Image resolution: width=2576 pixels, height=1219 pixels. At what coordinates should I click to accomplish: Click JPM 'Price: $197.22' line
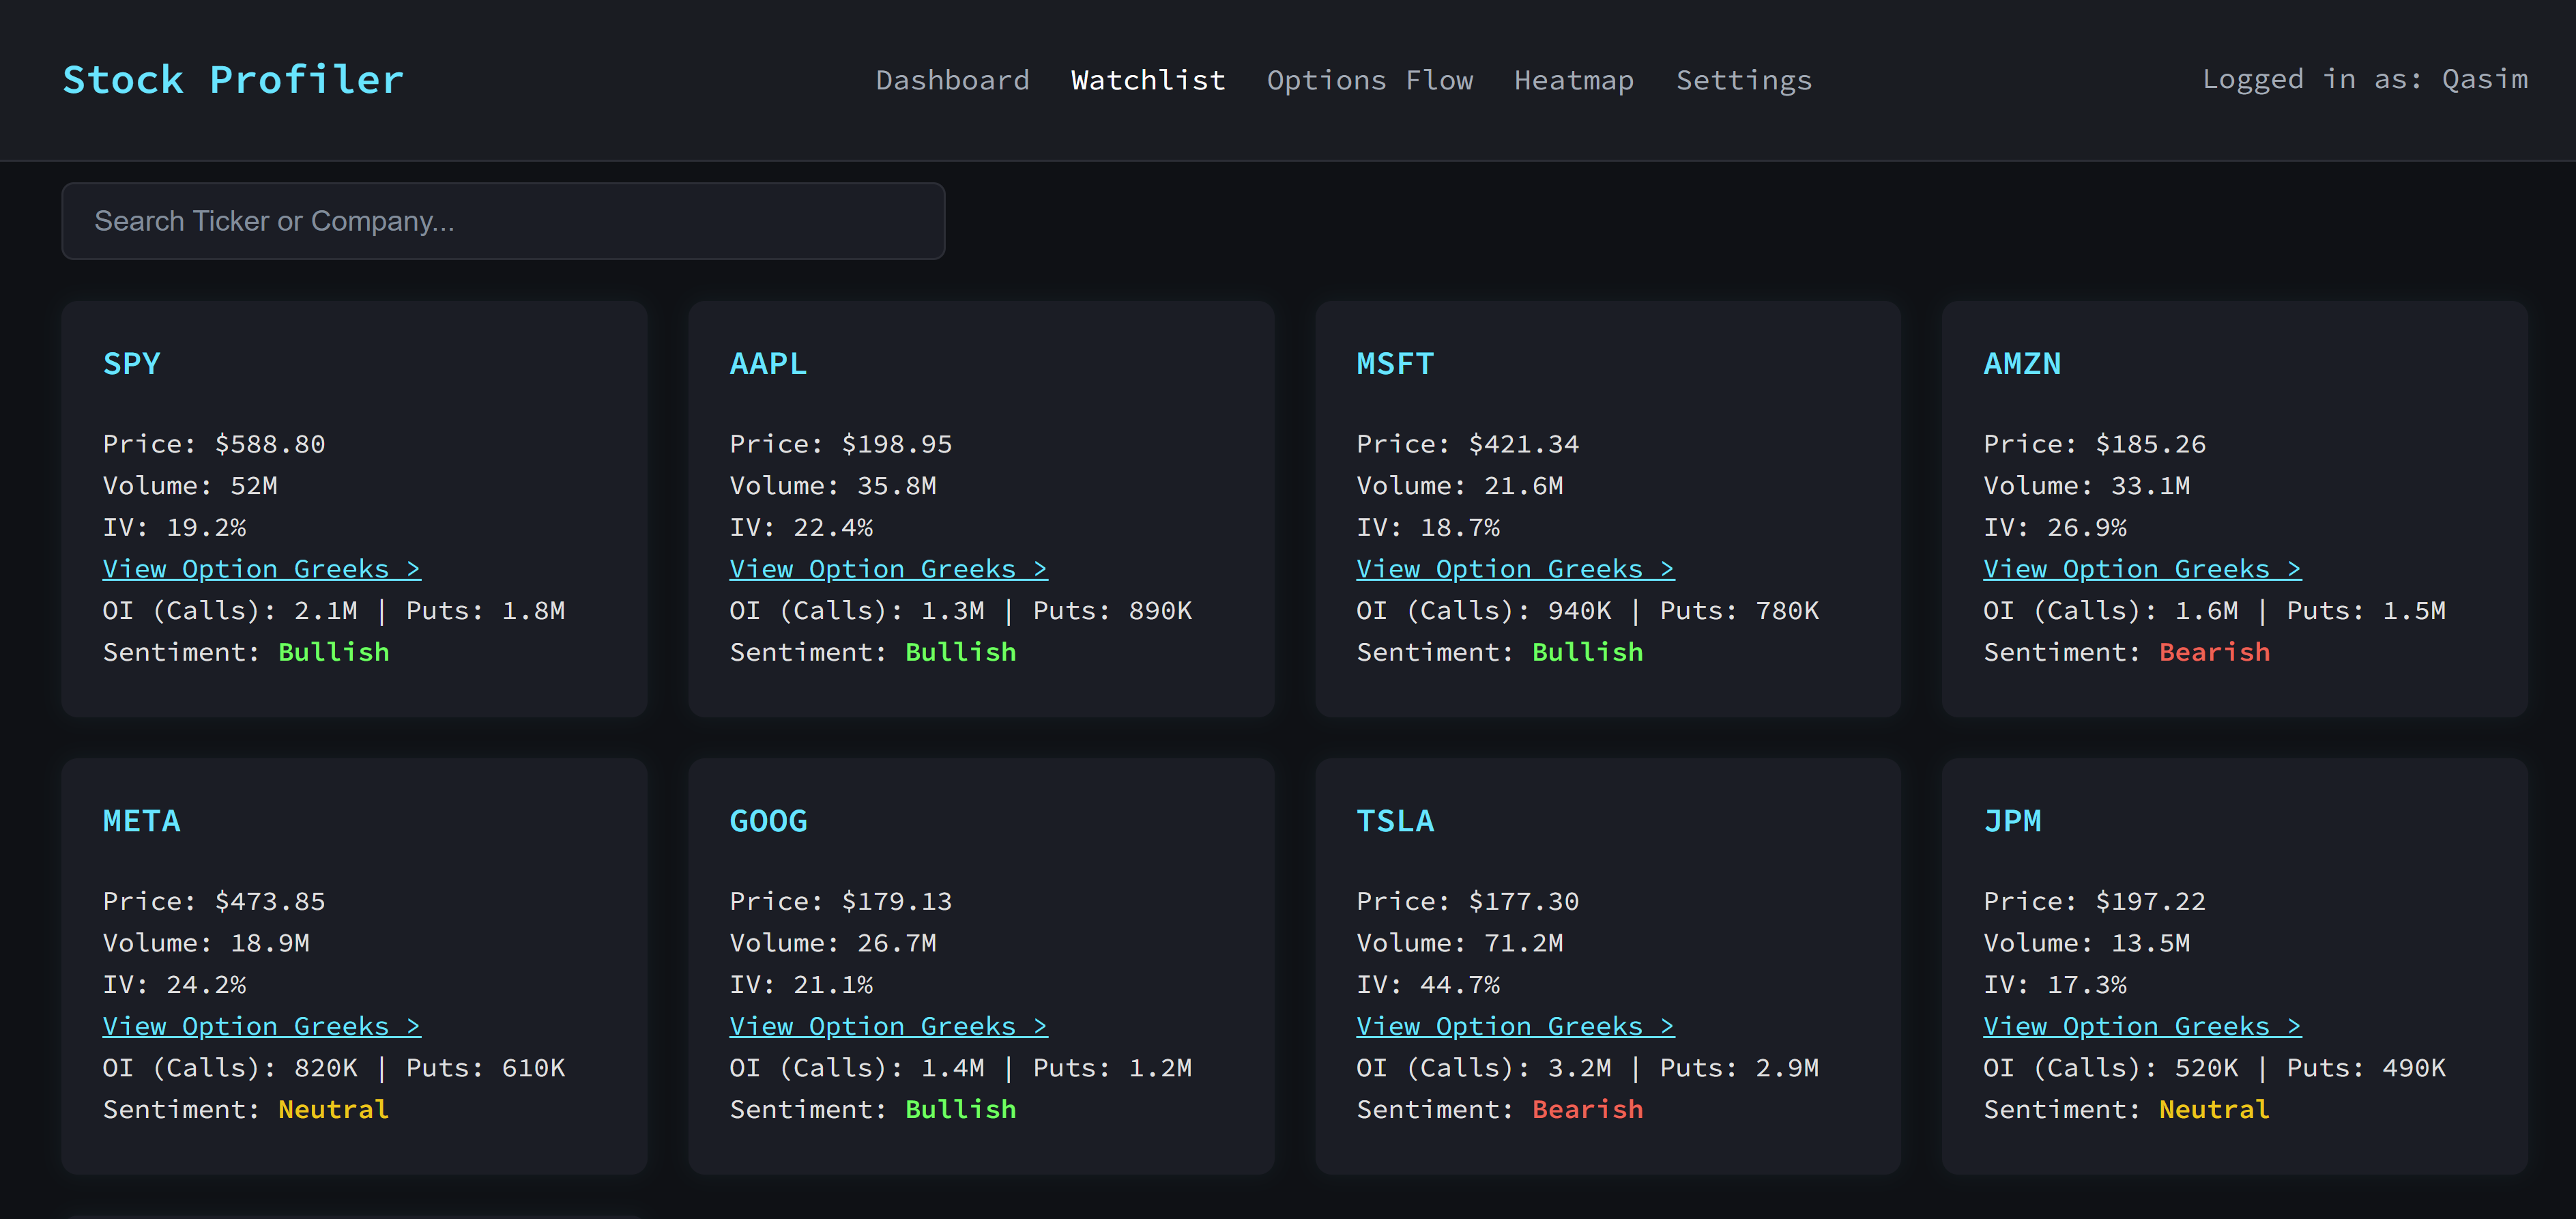click(x=2095, y=901)
